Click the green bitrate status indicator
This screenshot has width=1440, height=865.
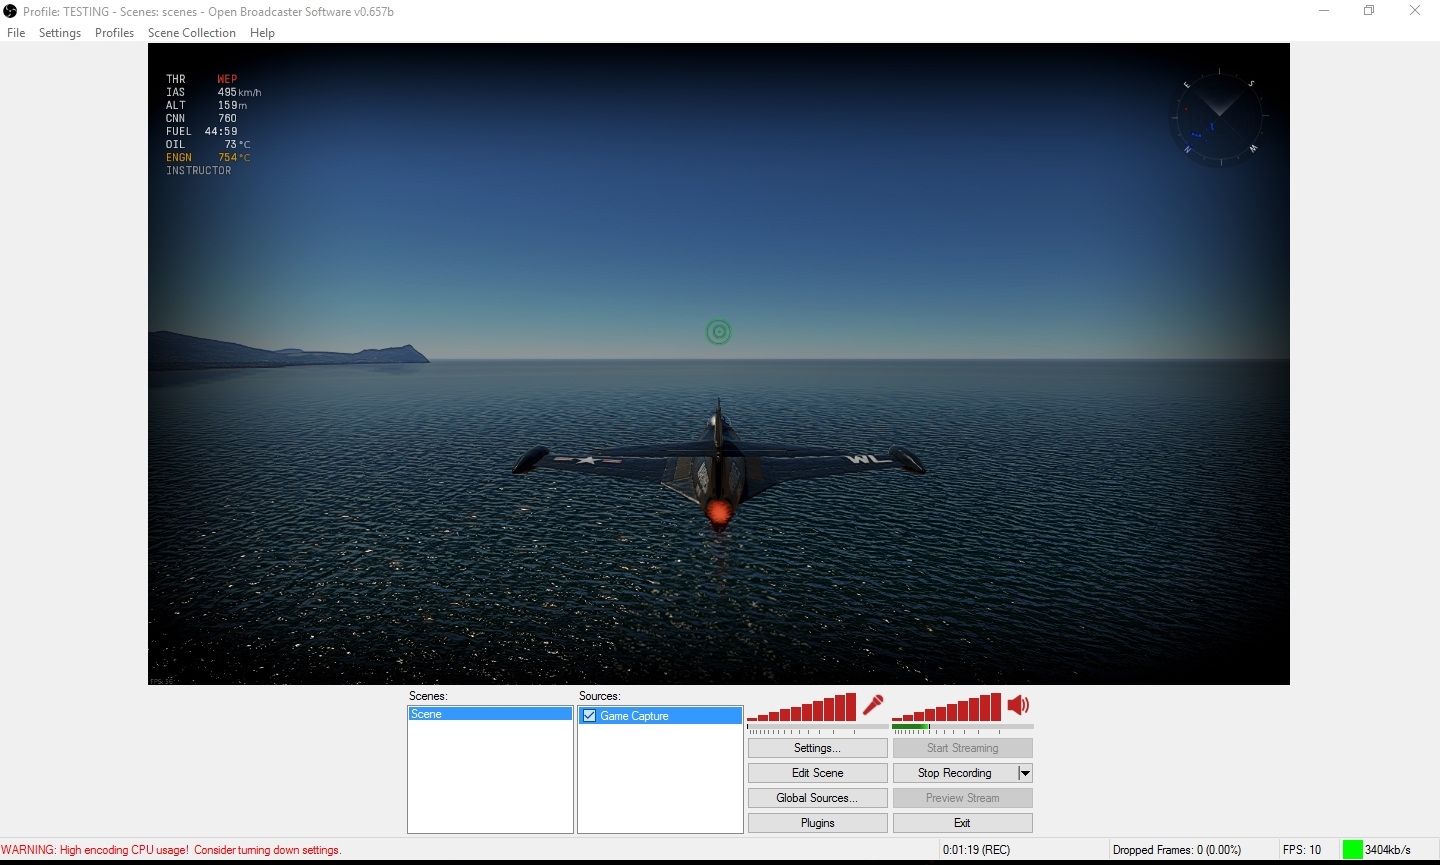click(x=1352, y=849)
